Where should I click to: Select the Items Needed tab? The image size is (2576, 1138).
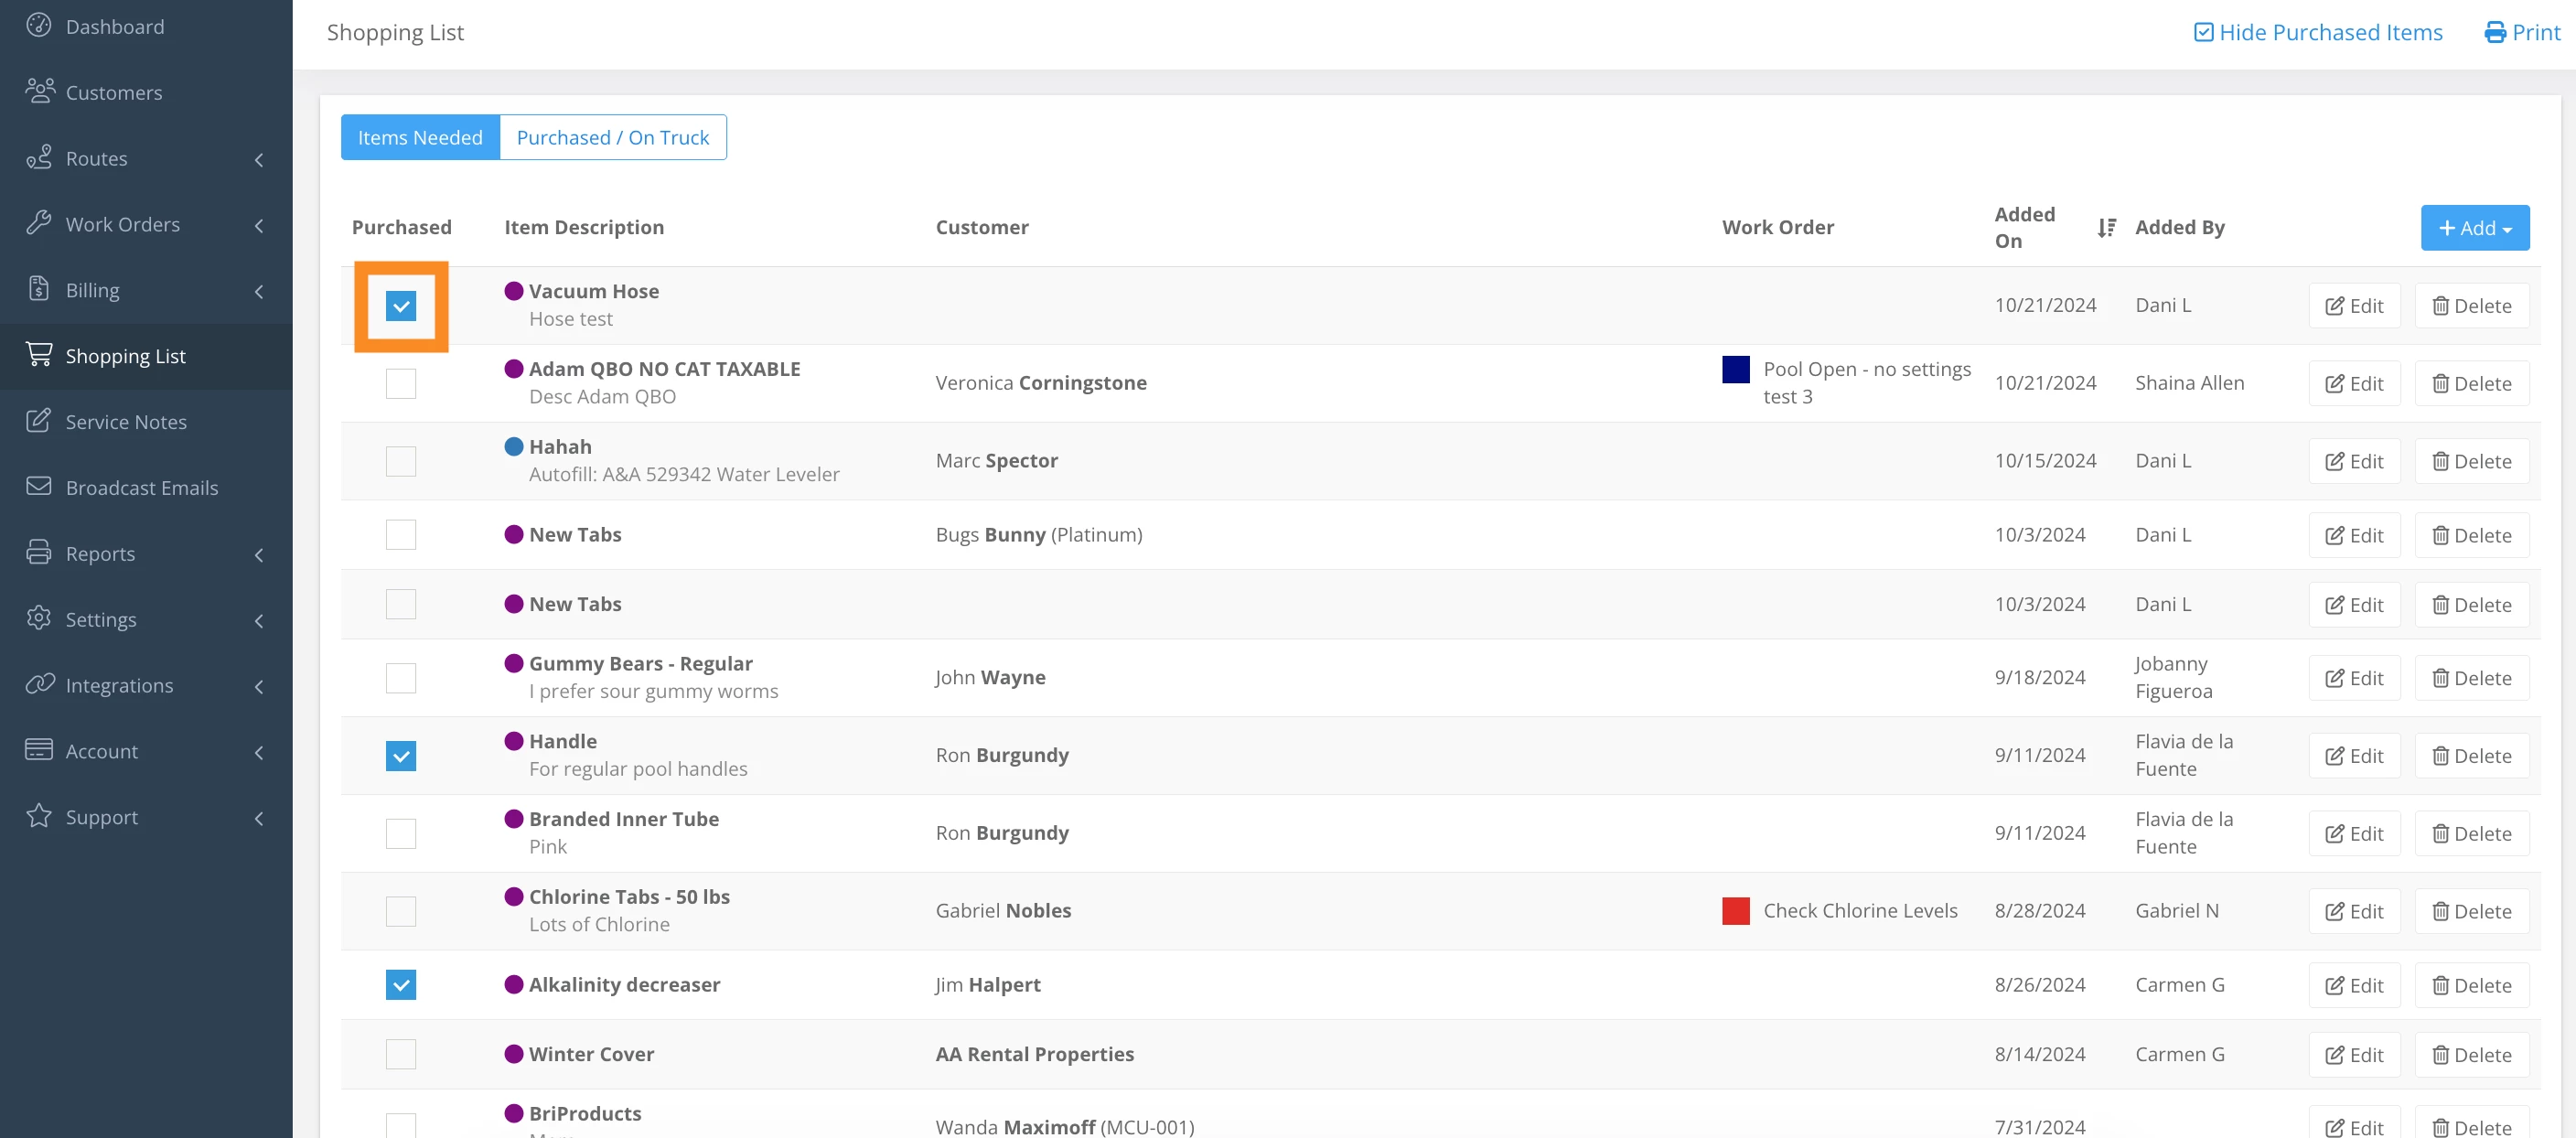coord(420,138)
